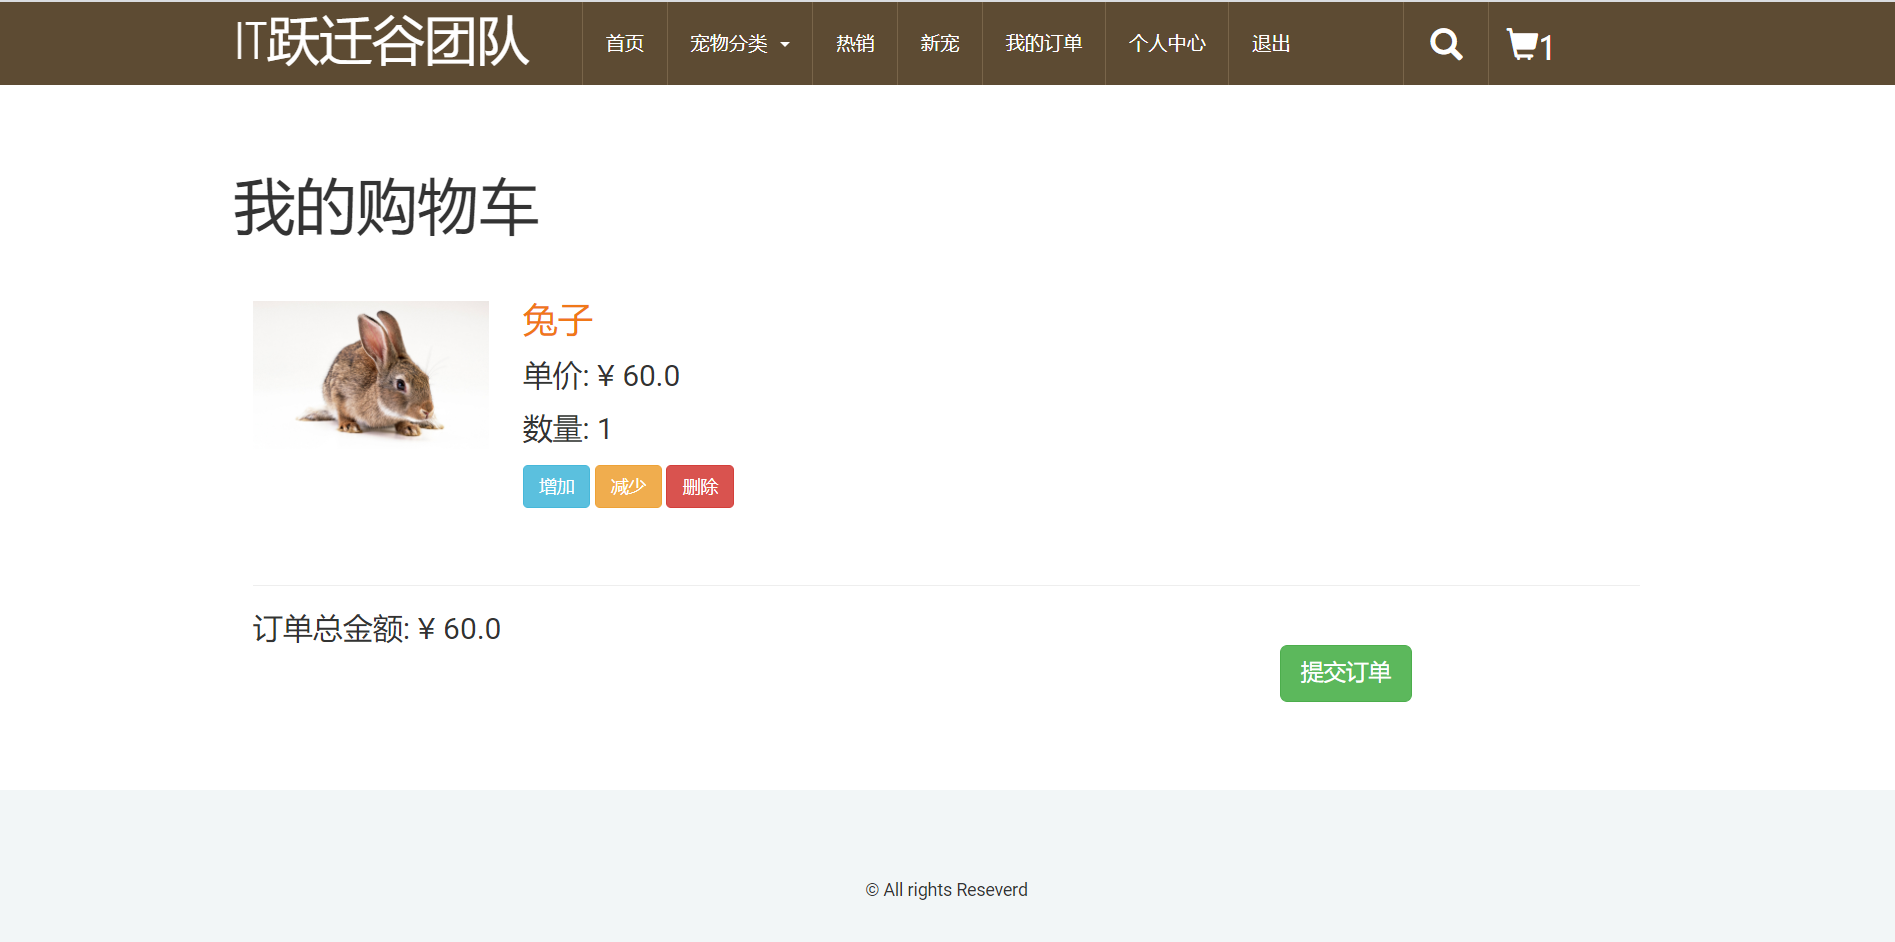Expand the 宠物分类 dropdown menu

[740, 43]
